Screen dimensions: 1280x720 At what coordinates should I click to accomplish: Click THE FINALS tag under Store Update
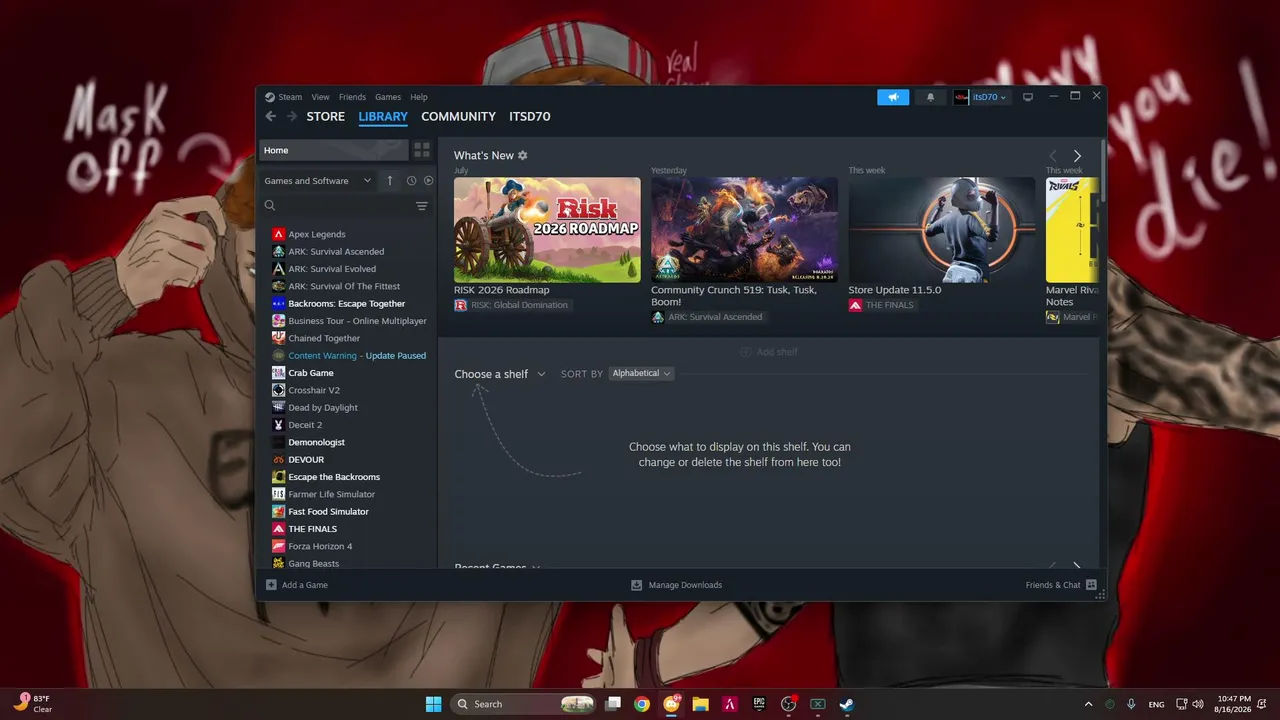coord(882,305)
